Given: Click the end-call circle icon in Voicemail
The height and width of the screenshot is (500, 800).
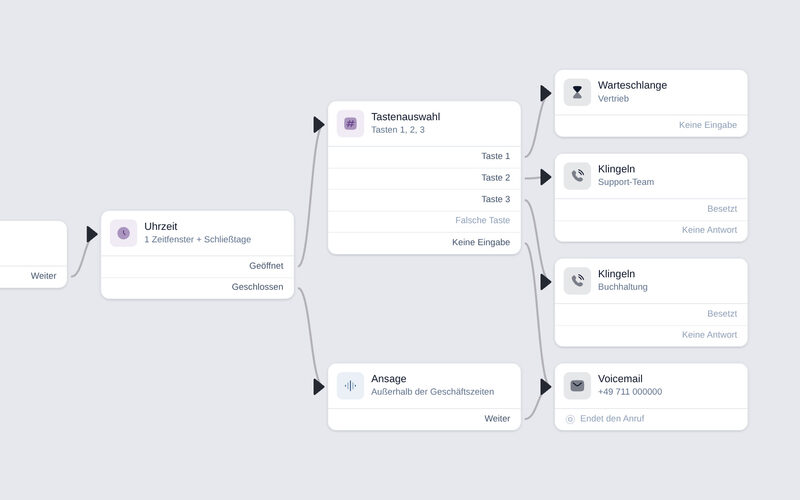Looking at the screenshot, I should pyautogui.click(x=570, y=419).
